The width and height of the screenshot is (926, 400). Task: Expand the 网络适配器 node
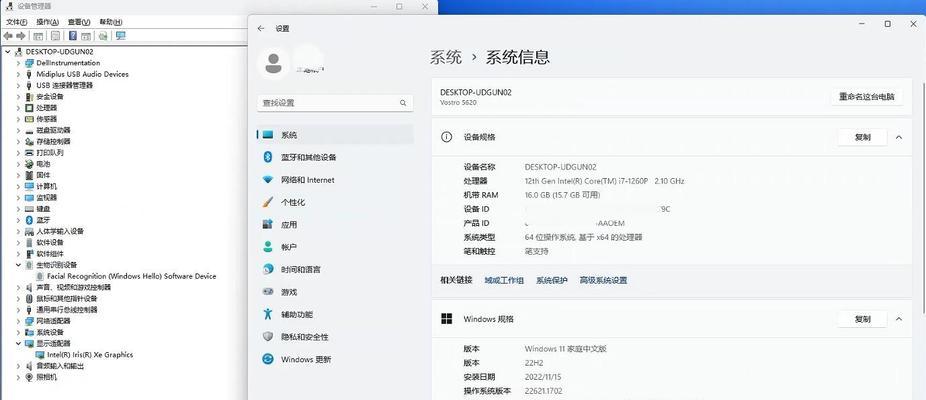point(18,321)
